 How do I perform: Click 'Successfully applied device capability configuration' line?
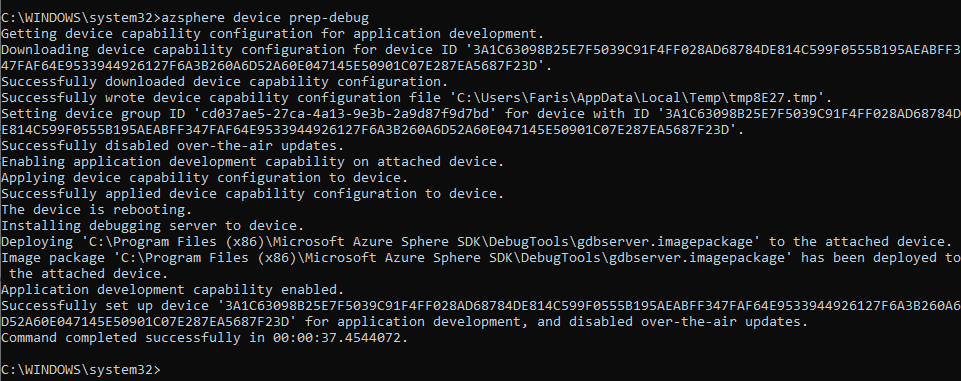coord(253,194)
